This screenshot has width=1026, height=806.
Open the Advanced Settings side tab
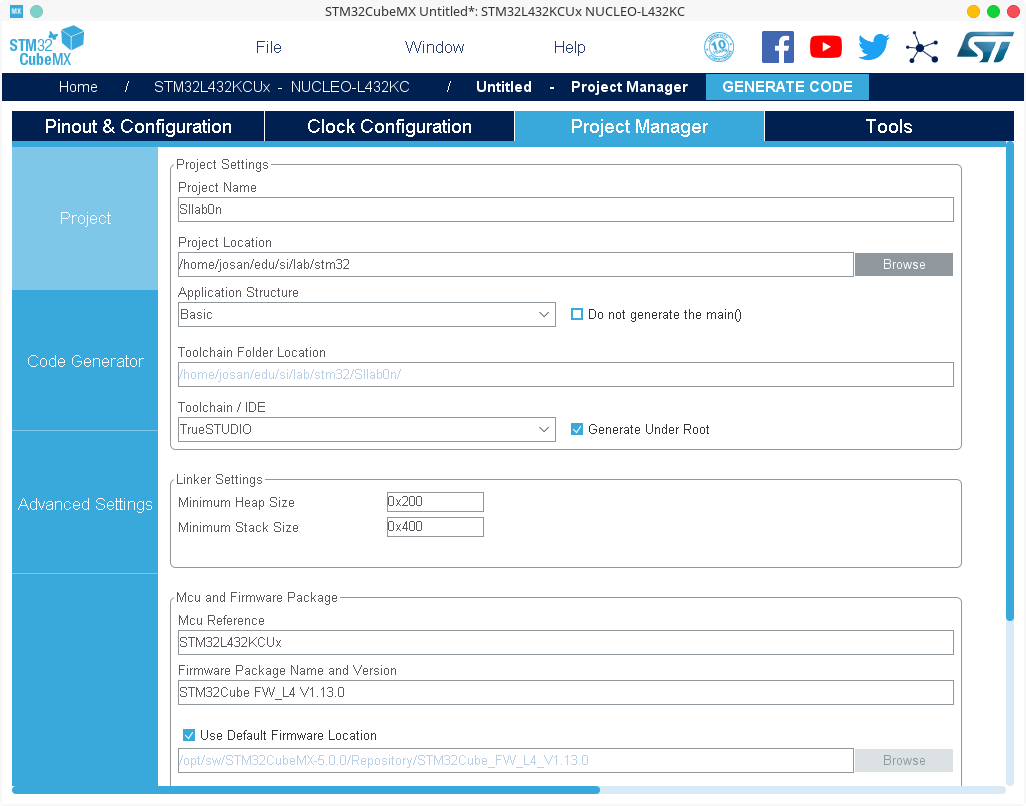[x=85, y=504]
